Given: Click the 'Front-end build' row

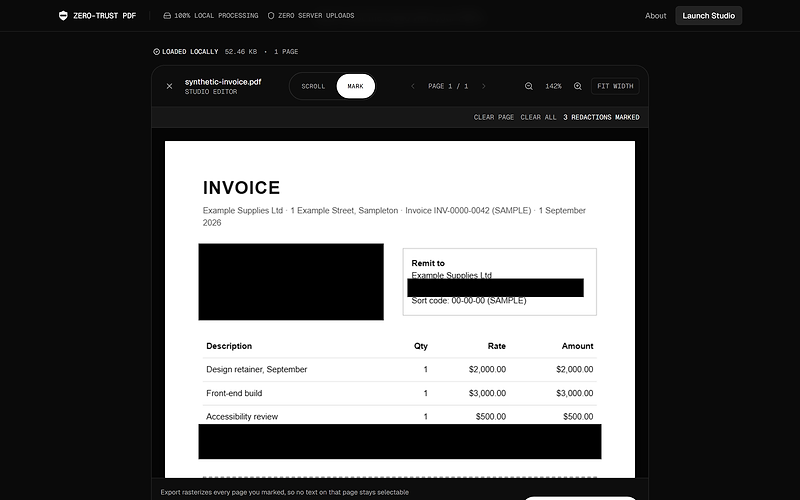Looking at the screenshot, I should tap(399, 393).
